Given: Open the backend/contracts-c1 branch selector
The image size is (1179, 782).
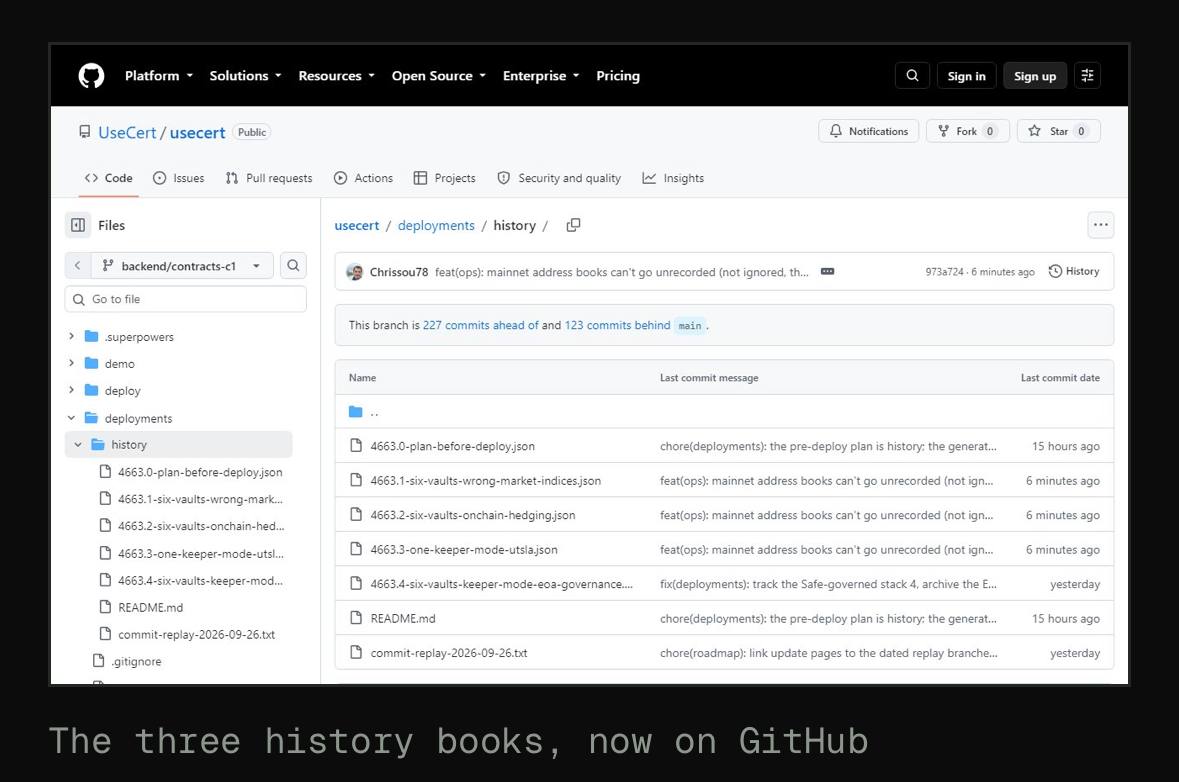Looking at the screenshot, I should 182,265.
